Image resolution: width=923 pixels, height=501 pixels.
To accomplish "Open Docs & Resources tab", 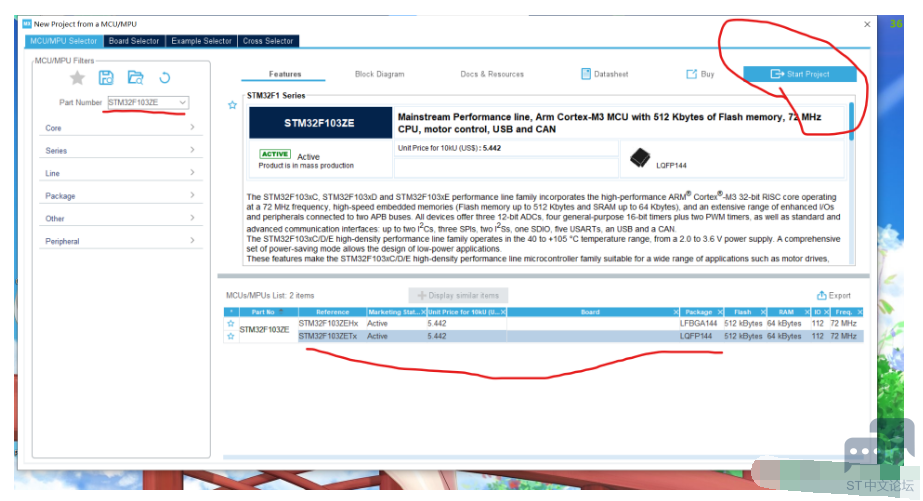I will tap(492, 74).
